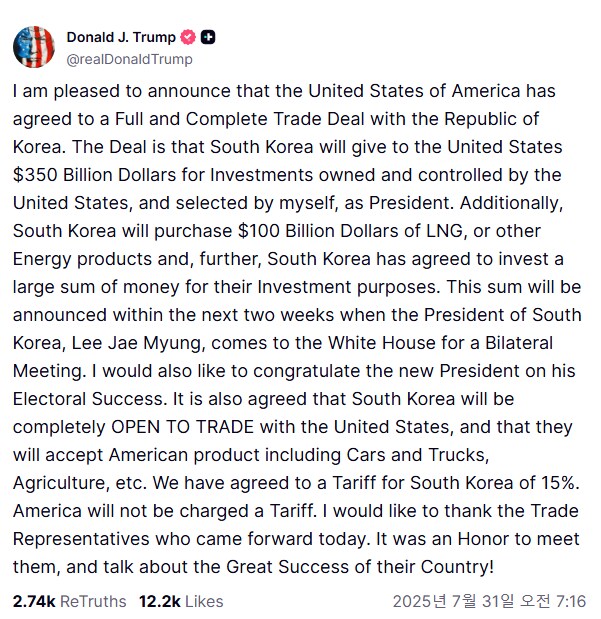Open the Donald J. Trump display name
This screenshot has width=601, height=619.
click(x=121, y=37)
